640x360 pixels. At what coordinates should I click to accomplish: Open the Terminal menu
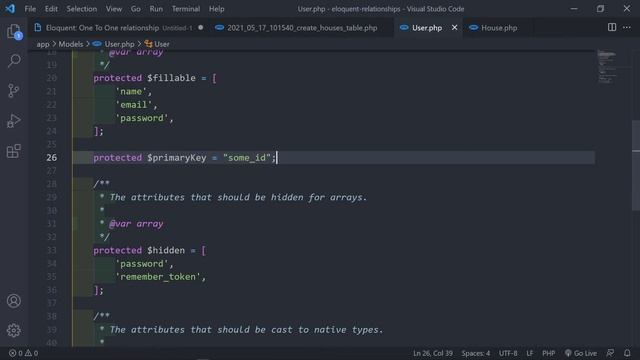coord(186,9)
